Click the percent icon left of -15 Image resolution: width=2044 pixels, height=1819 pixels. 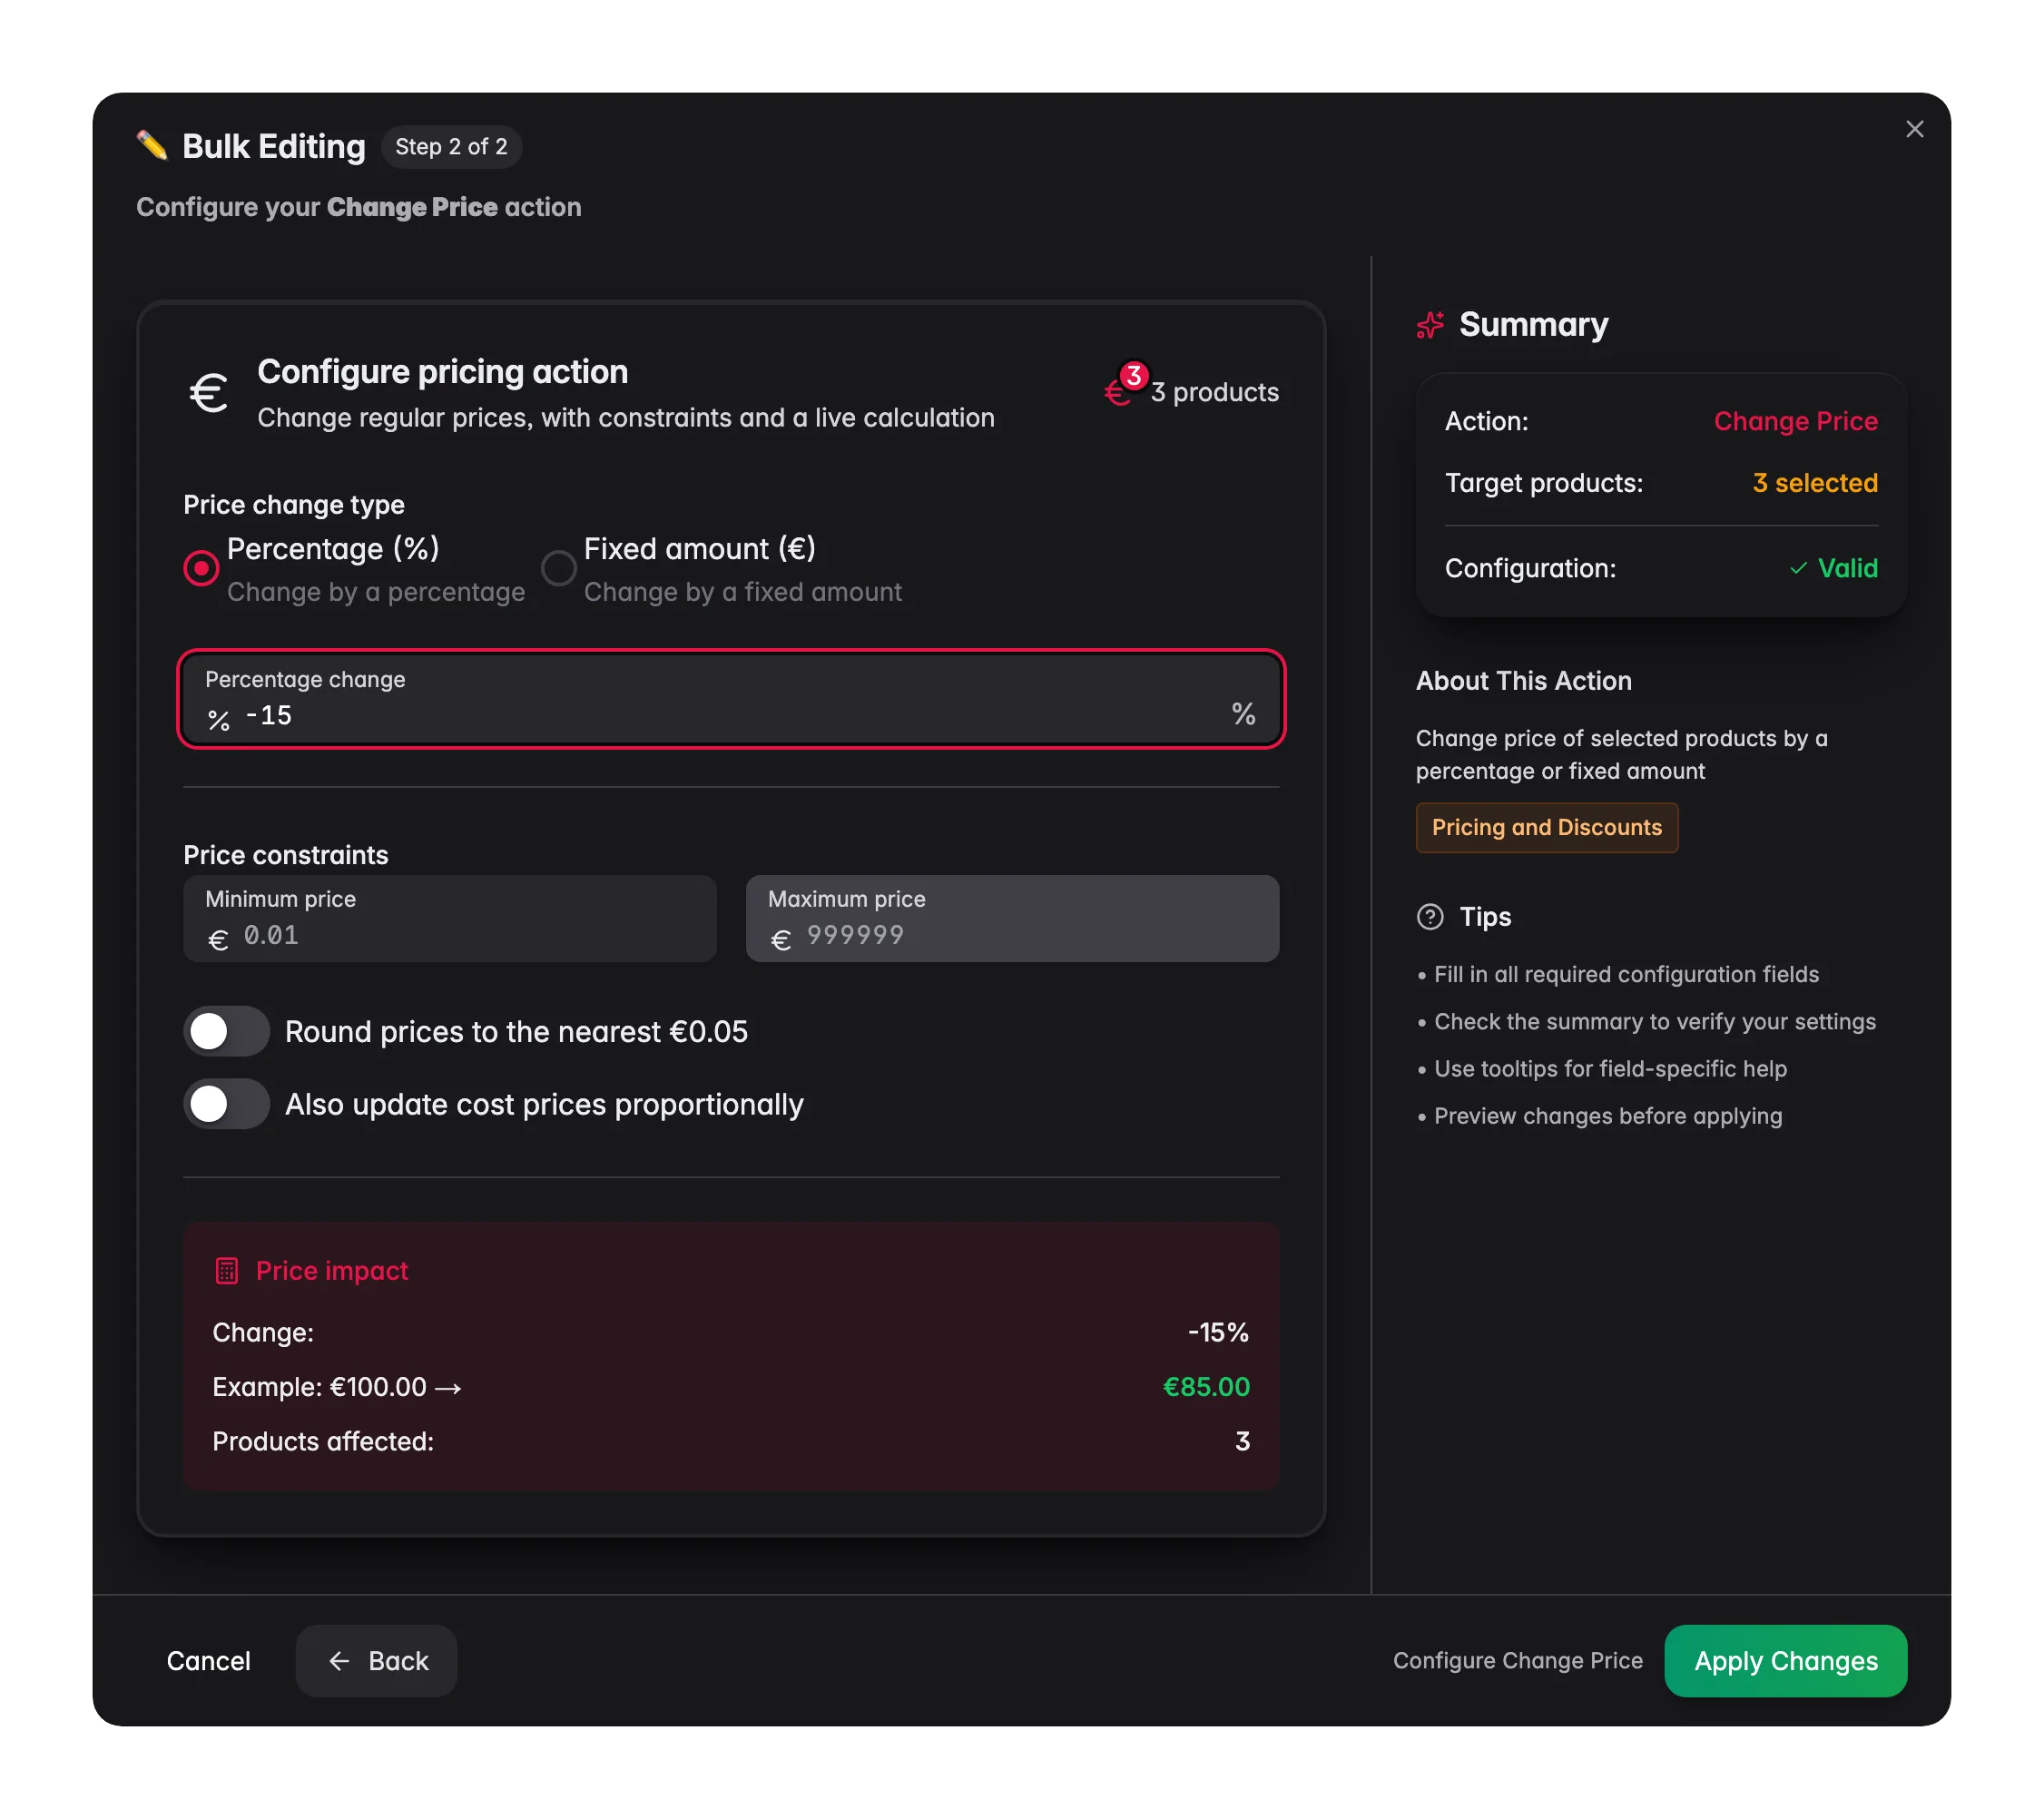(x=219, y=720)
